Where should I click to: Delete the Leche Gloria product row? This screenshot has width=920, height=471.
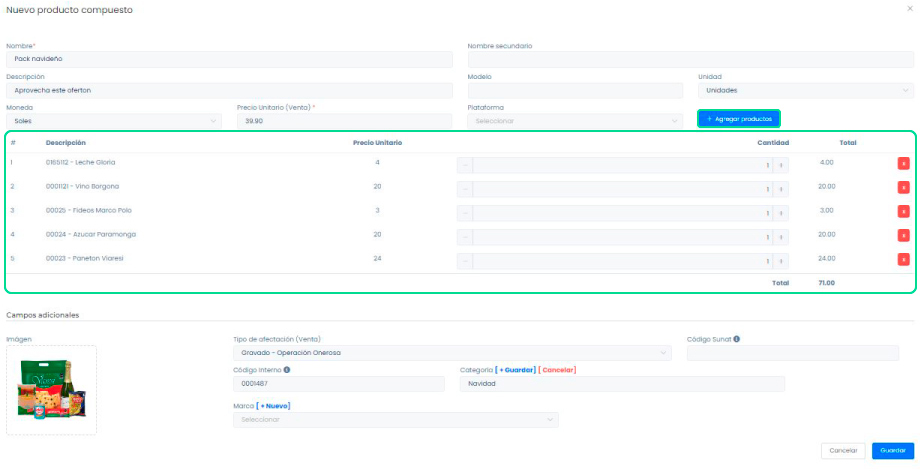[x=903, y=163]
